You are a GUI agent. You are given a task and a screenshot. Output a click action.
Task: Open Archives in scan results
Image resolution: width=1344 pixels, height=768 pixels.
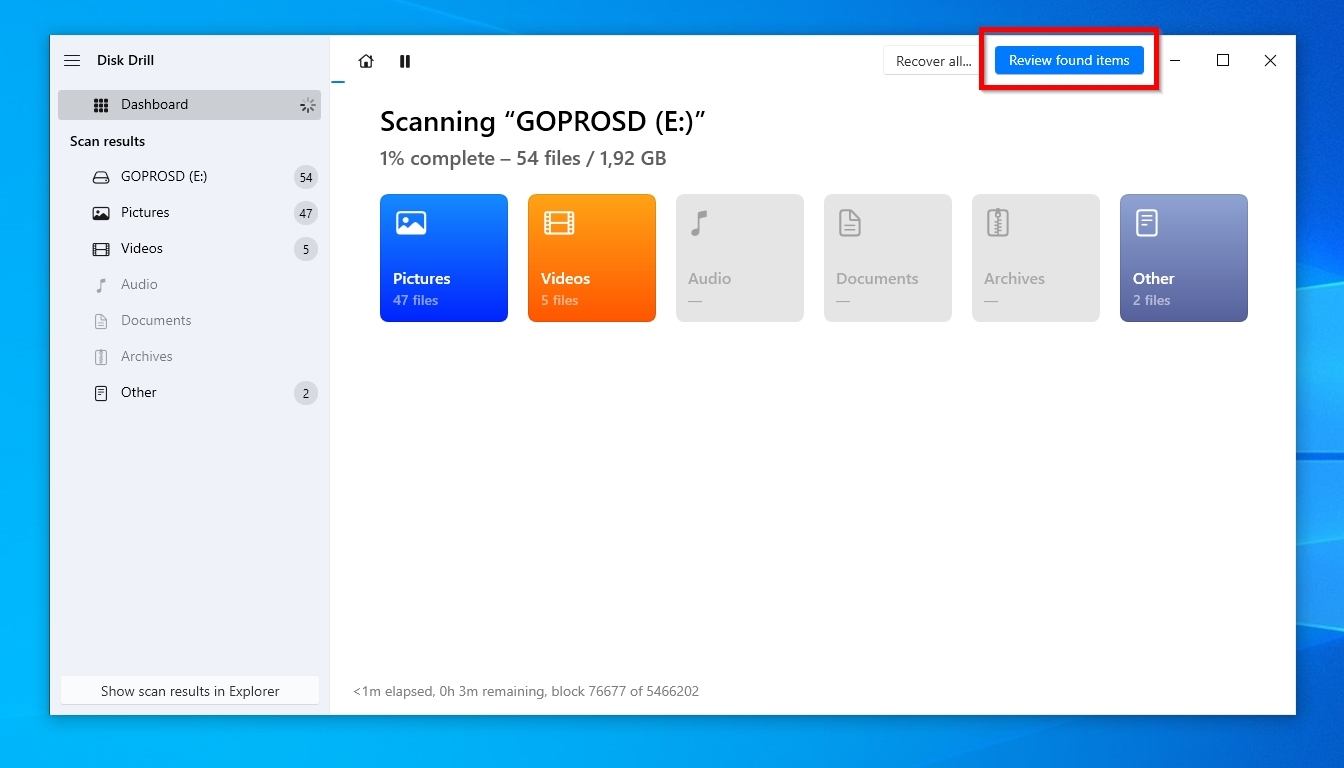[189, 357]
